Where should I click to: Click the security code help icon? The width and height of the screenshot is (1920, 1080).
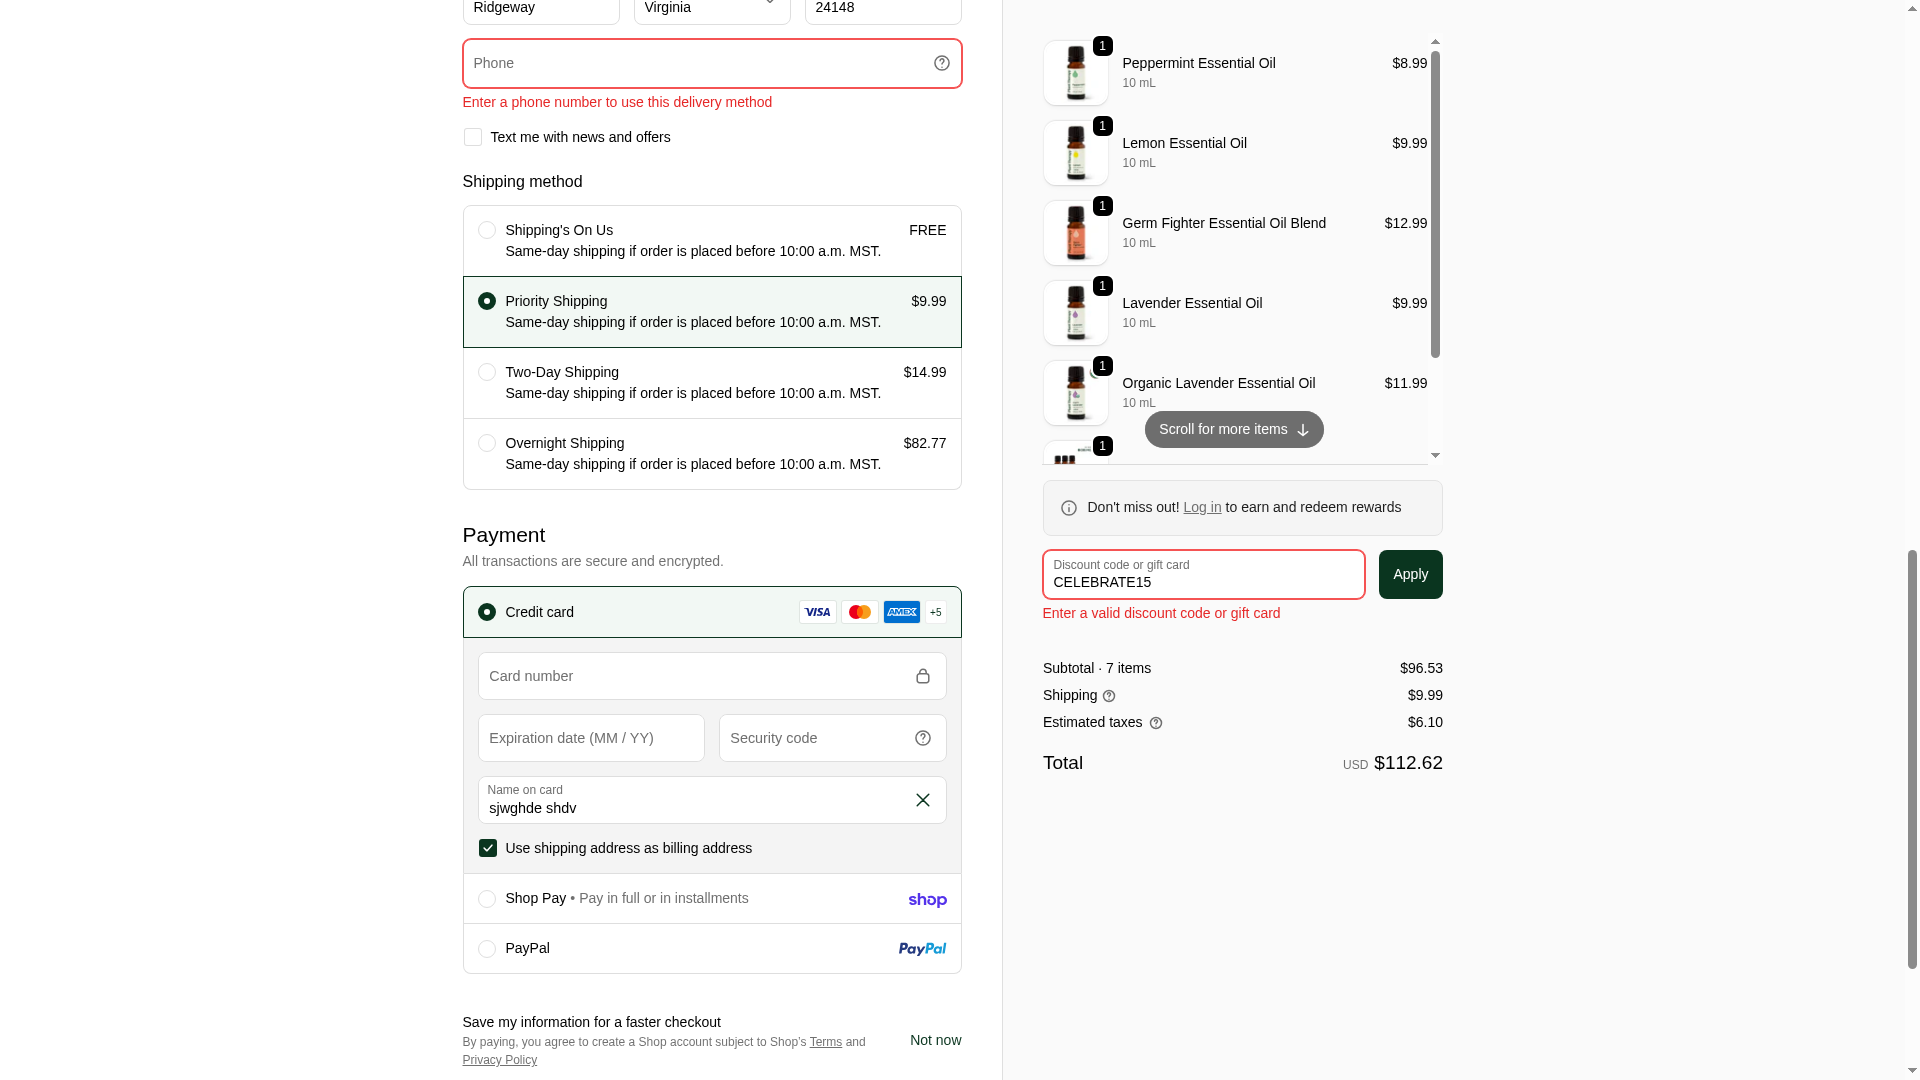(922, 738)
